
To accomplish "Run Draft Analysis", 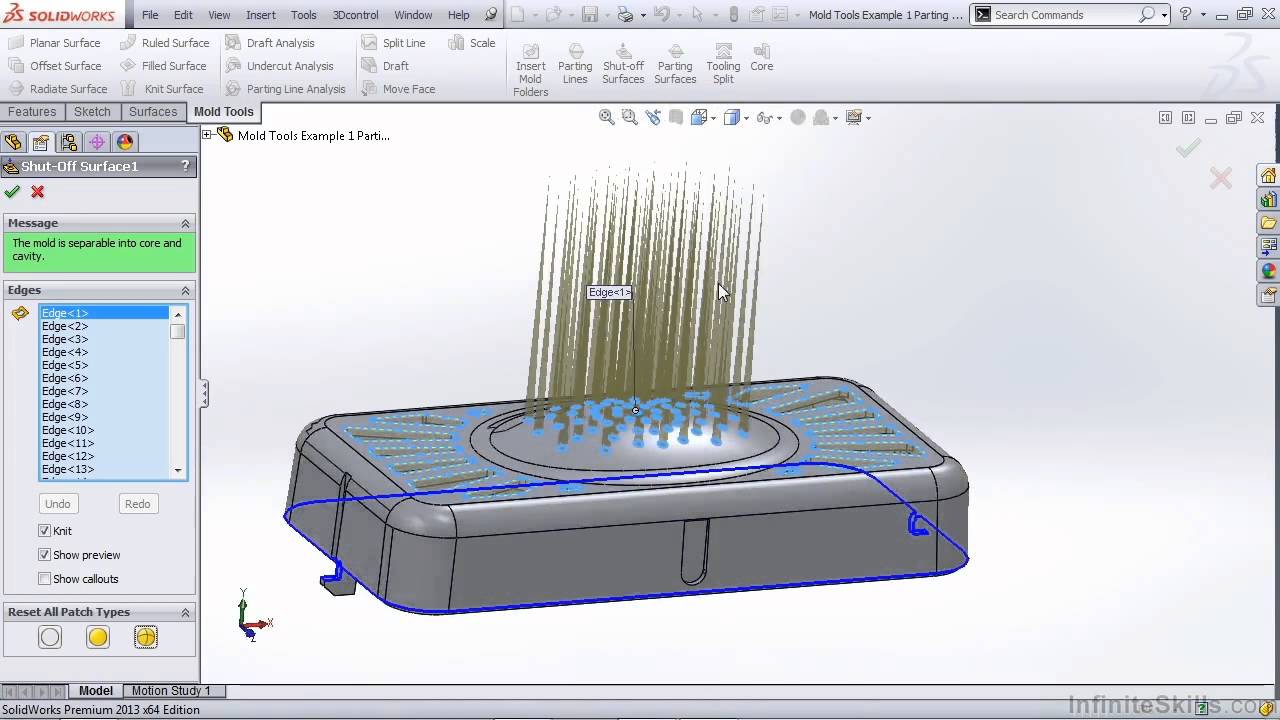I will [269, 43].
